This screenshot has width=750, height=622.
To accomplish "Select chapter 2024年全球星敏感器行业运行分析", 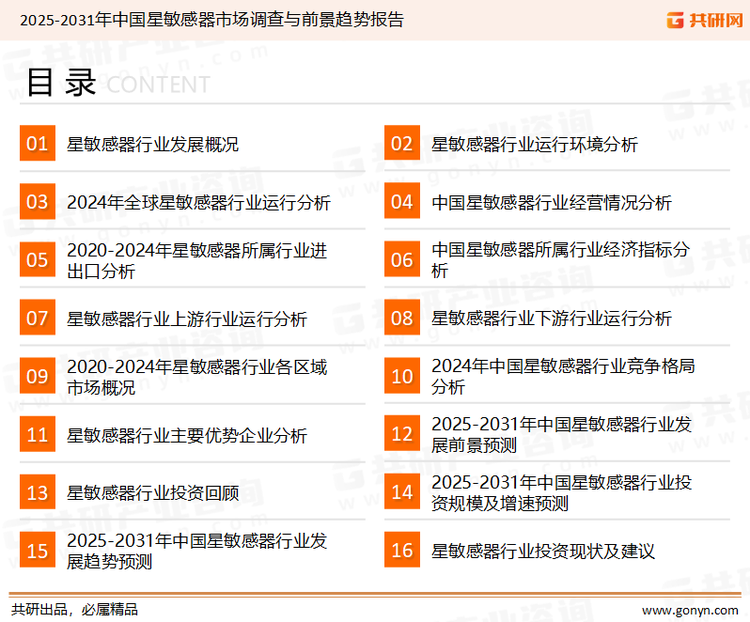I will (x=199, y=202).
